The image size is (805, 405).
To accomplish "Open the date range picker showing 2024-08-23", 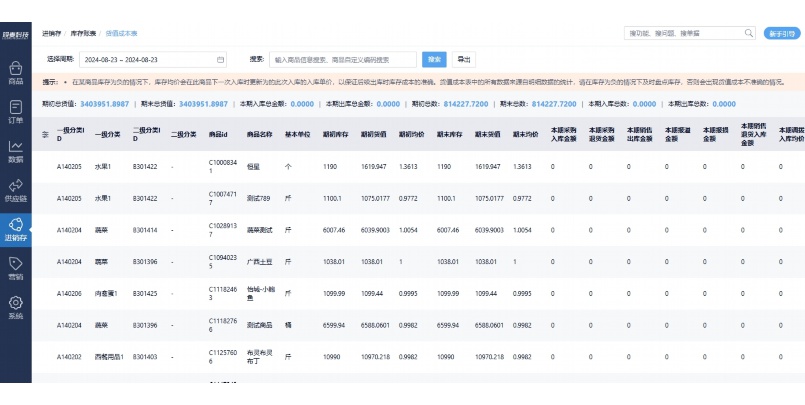I will 152,60.
